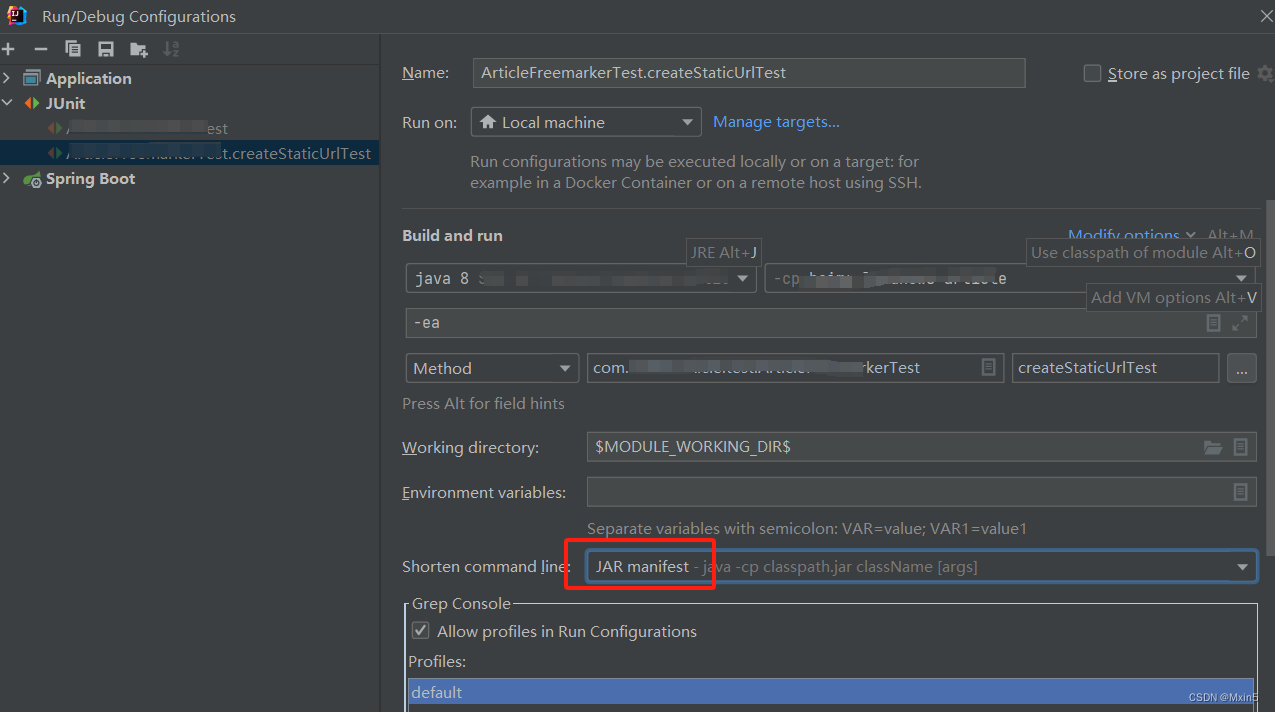Create a new configuration folder
Screen dimensions: 1275x712
click(x=138, y=48)
